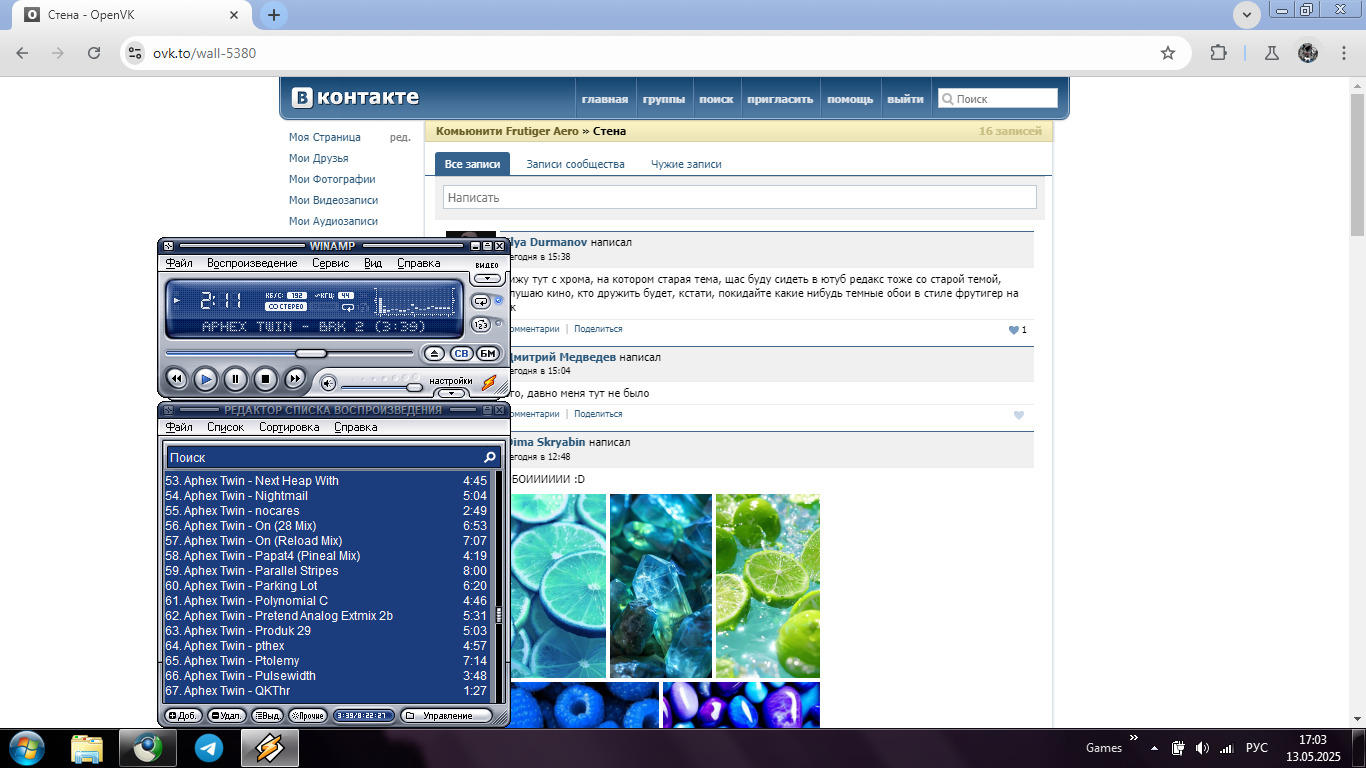Open the Windows Start menu
The height and width of the screenshot is (768, 1366).
(x=25, y=748)
